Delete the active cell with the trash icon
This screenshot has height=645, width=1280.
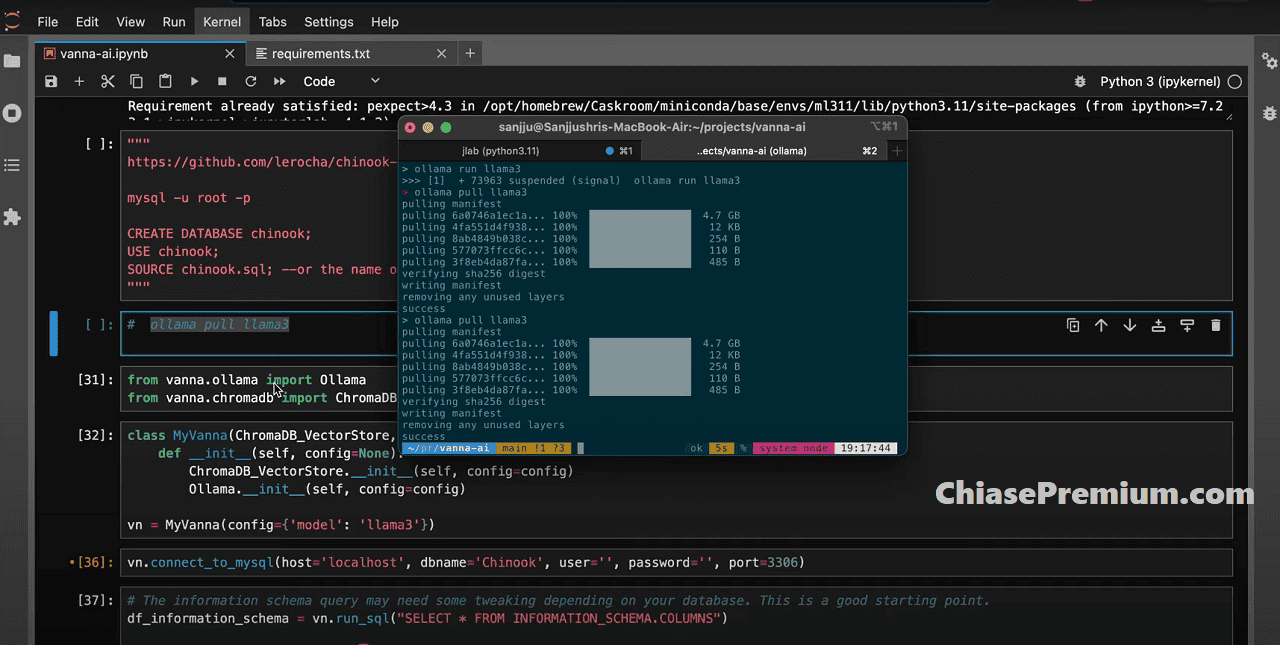[x=1215, y=325]
